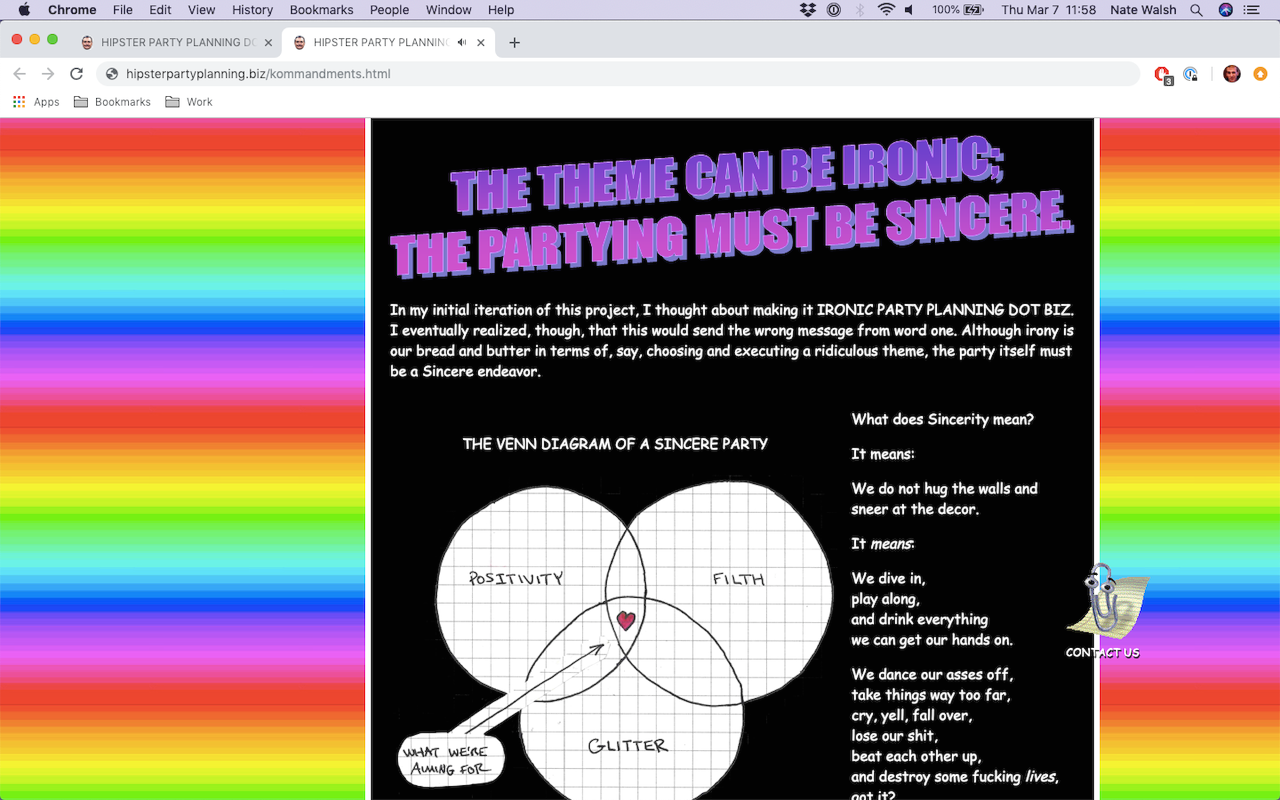Go back to the previous page

[19, 74]
